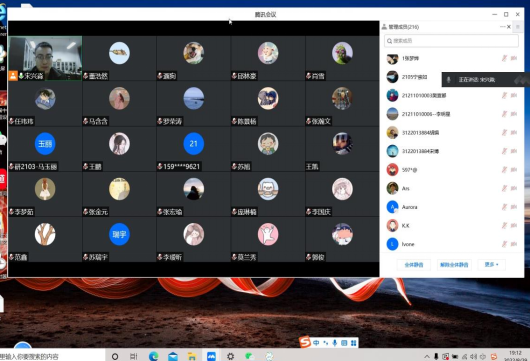Screen dimensions: 530x361
Task: Select the 宋兴淼 speaker video tile
Action: [x=45, y=58]
